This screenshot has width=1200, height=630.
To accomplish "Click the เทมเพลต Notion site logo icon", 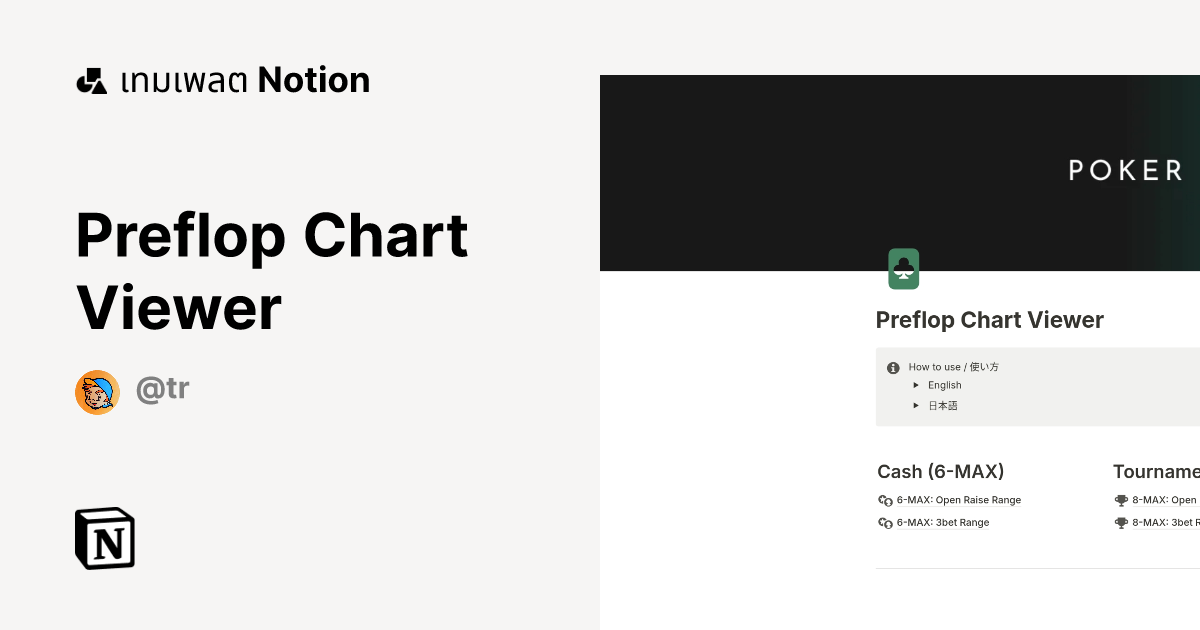I will pos(92,80).
